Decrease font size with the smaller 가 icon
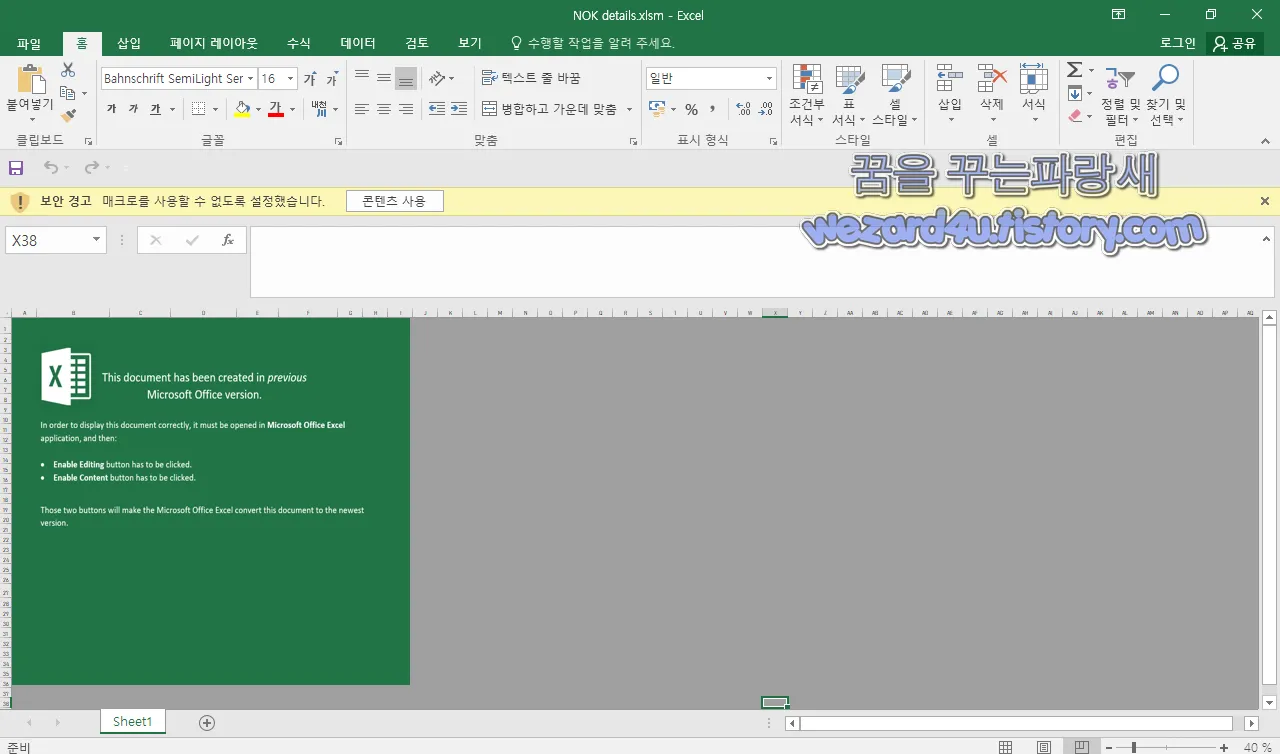The image size is (1280, 754). (x=331, y=79)
